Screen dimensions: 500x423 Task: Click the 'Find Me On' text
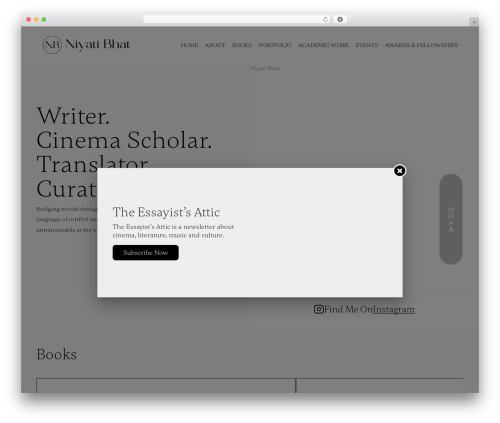tap(348, 309)
